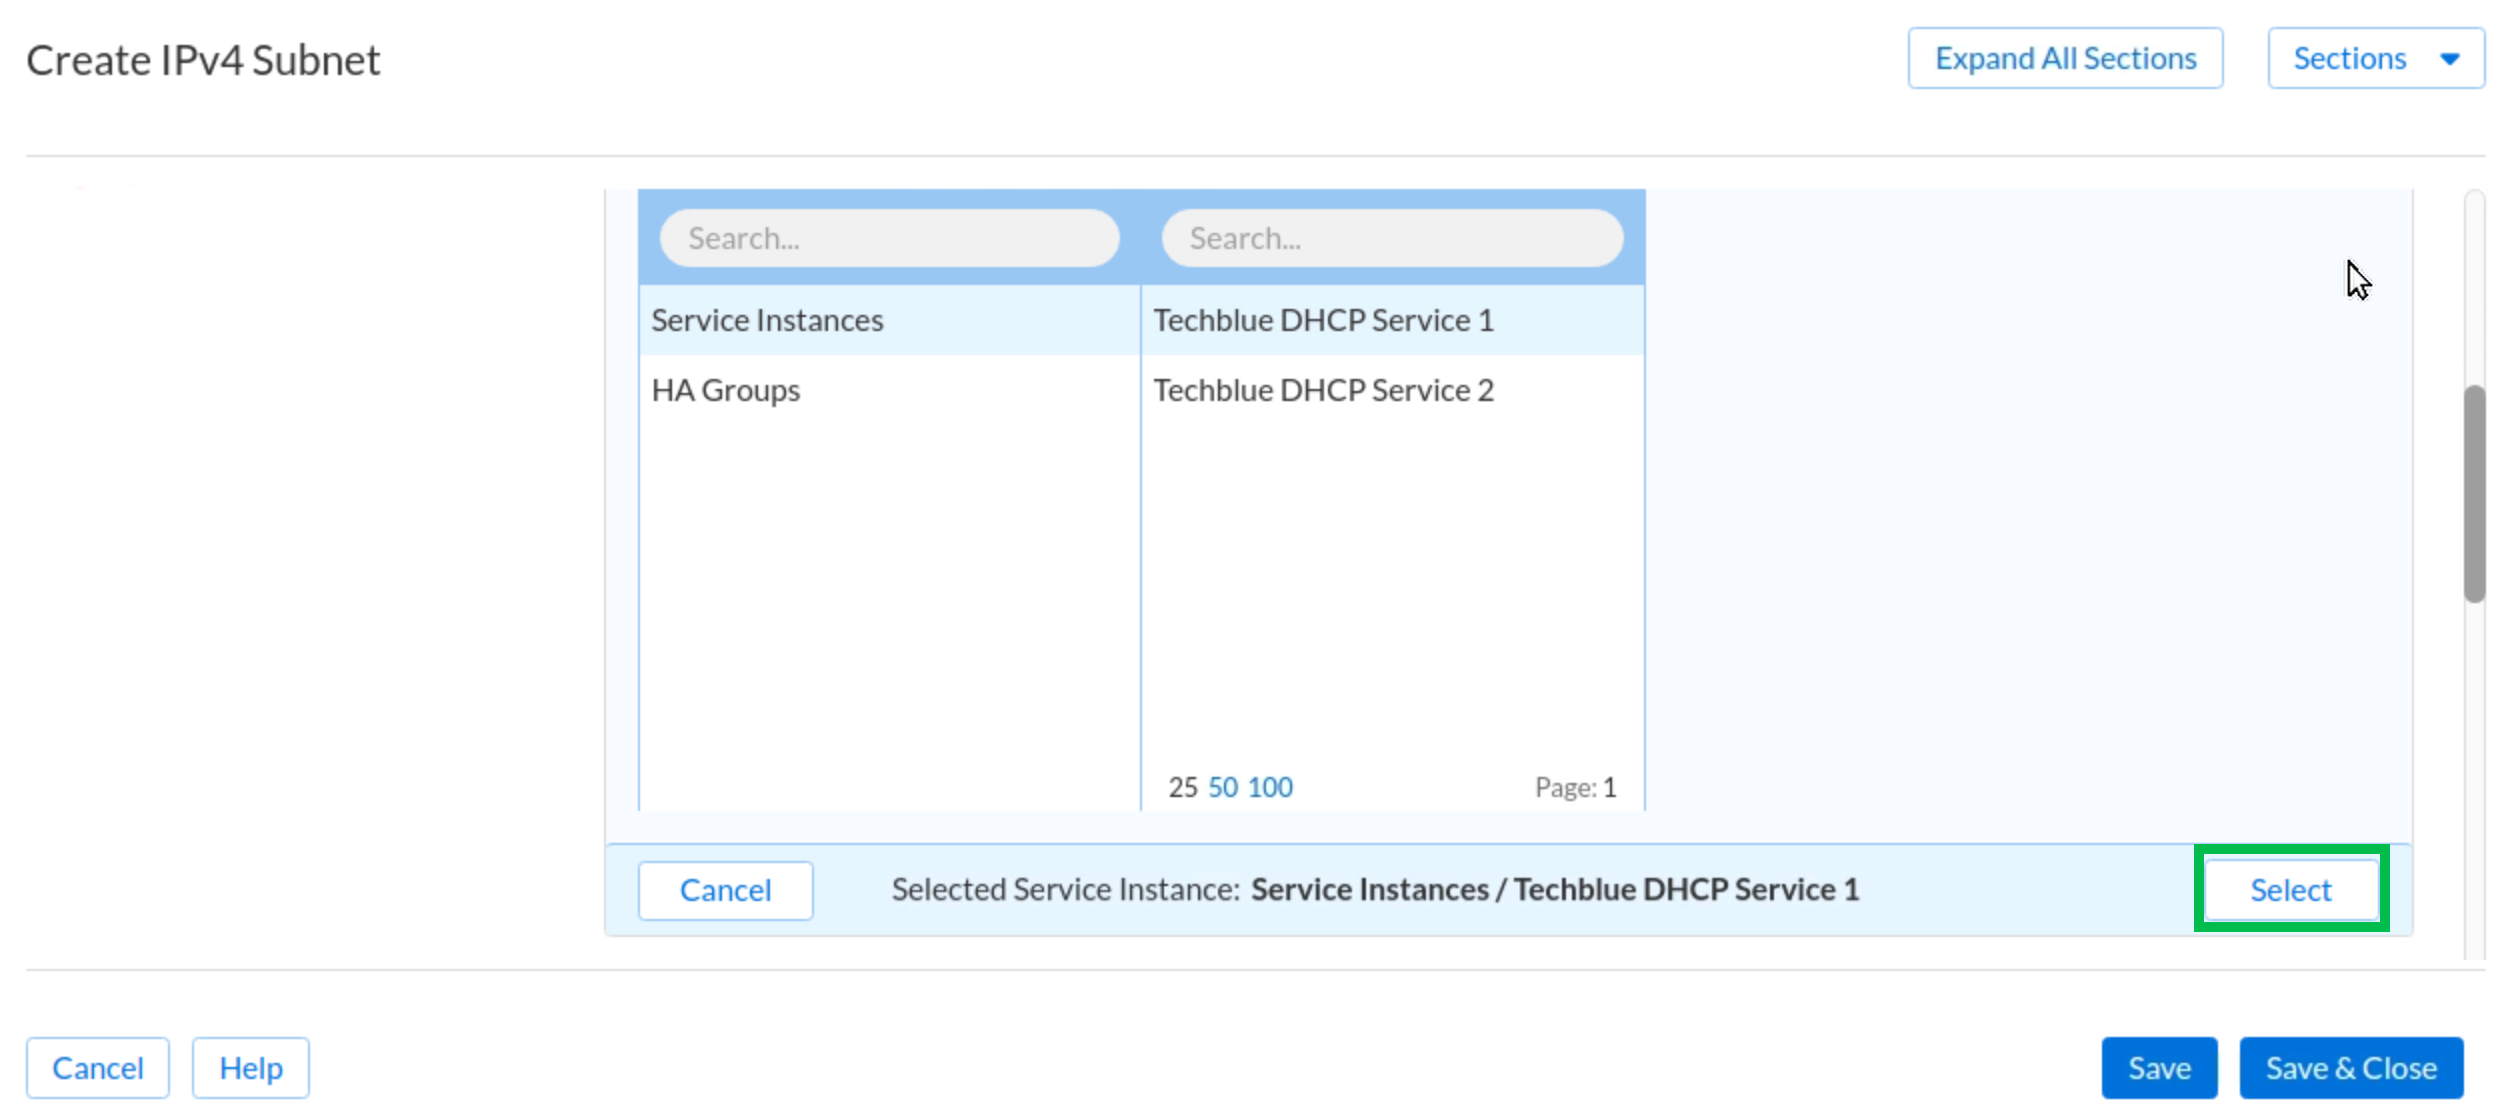2500x1118 pixels.
Task: Choose Techblue DHCP Service 1
Action: 1322,320
